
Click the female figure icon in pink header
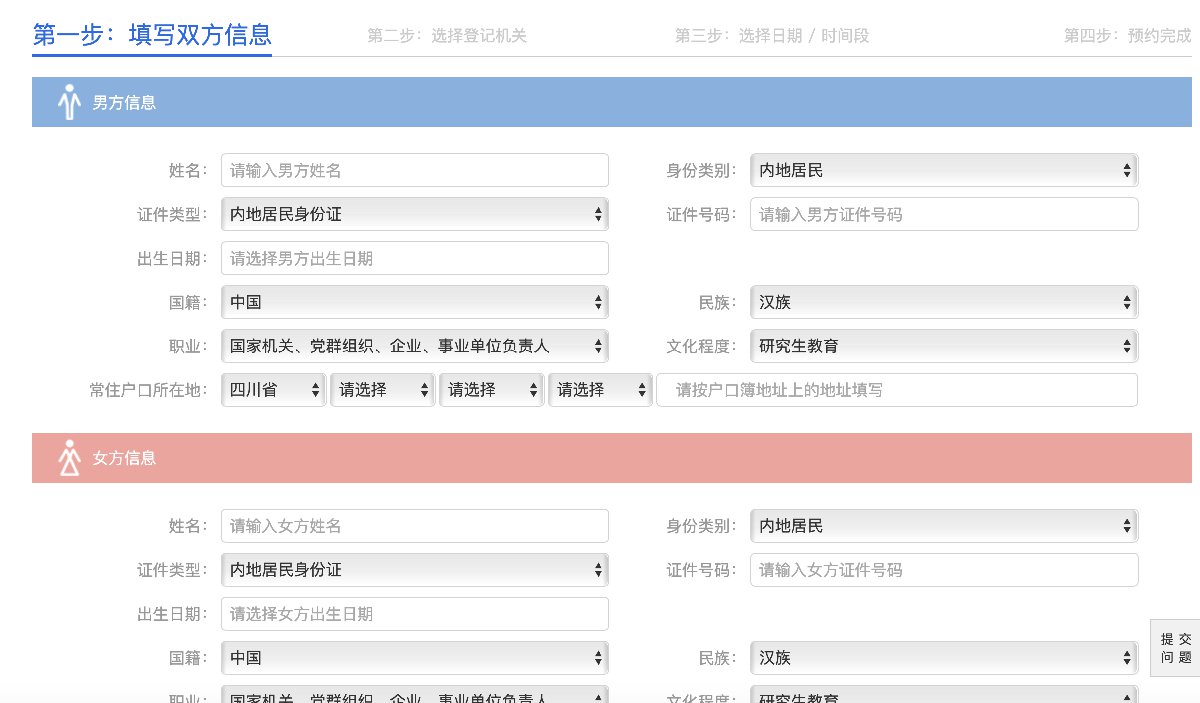coord(68,458)
